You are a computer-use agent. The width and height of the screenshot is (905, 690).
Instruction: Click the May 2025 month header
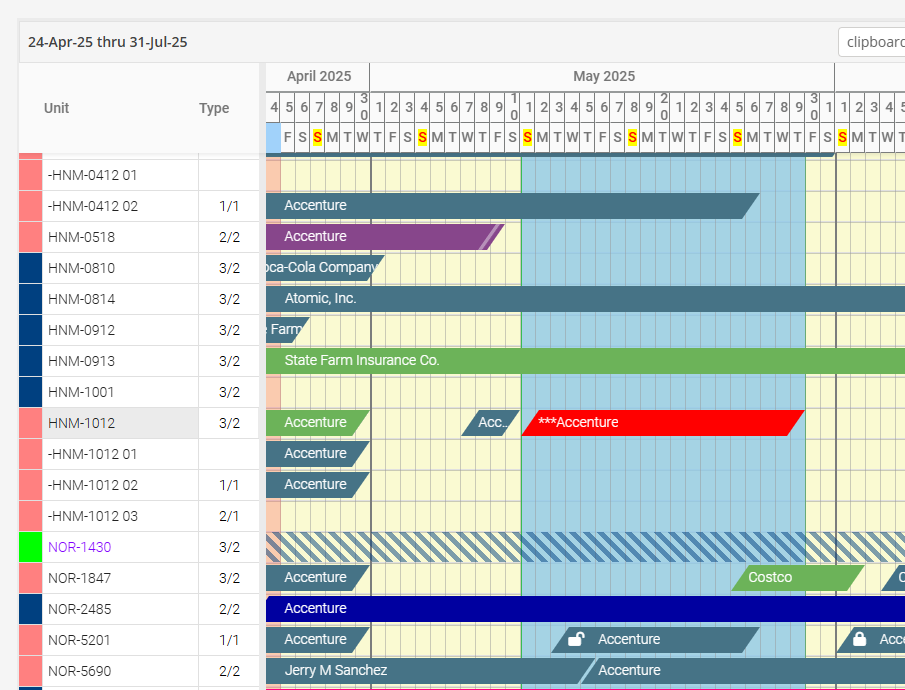tap(603, 76)
